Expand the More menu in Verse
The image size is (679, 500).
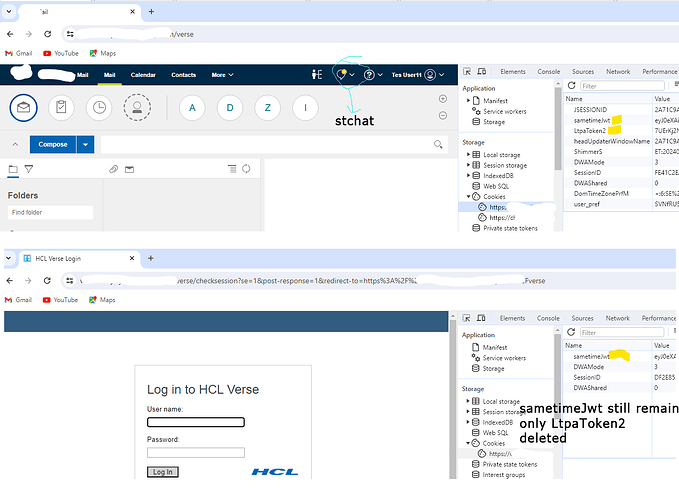click(222, 75)
